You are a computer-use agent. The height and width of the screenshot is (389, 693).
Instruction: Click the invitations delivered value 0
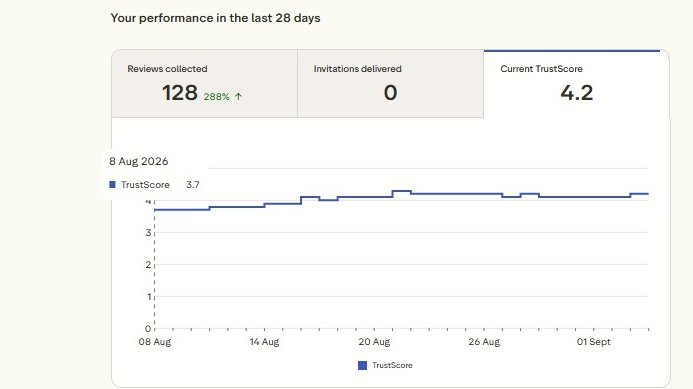point(390,93)
